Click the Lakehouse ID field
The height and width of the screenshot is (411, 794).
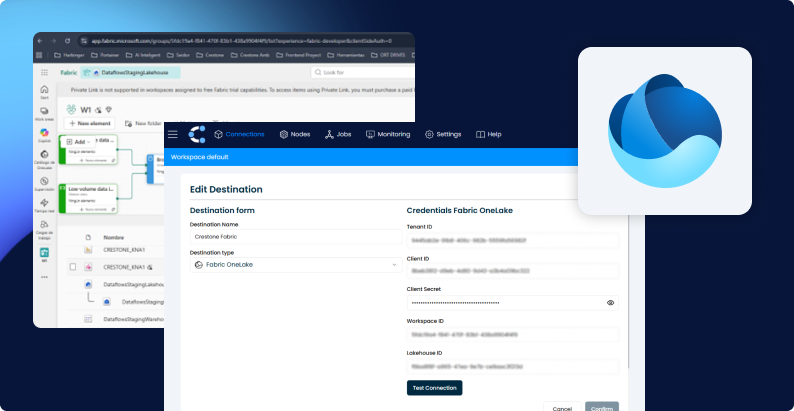click(512, 366)
